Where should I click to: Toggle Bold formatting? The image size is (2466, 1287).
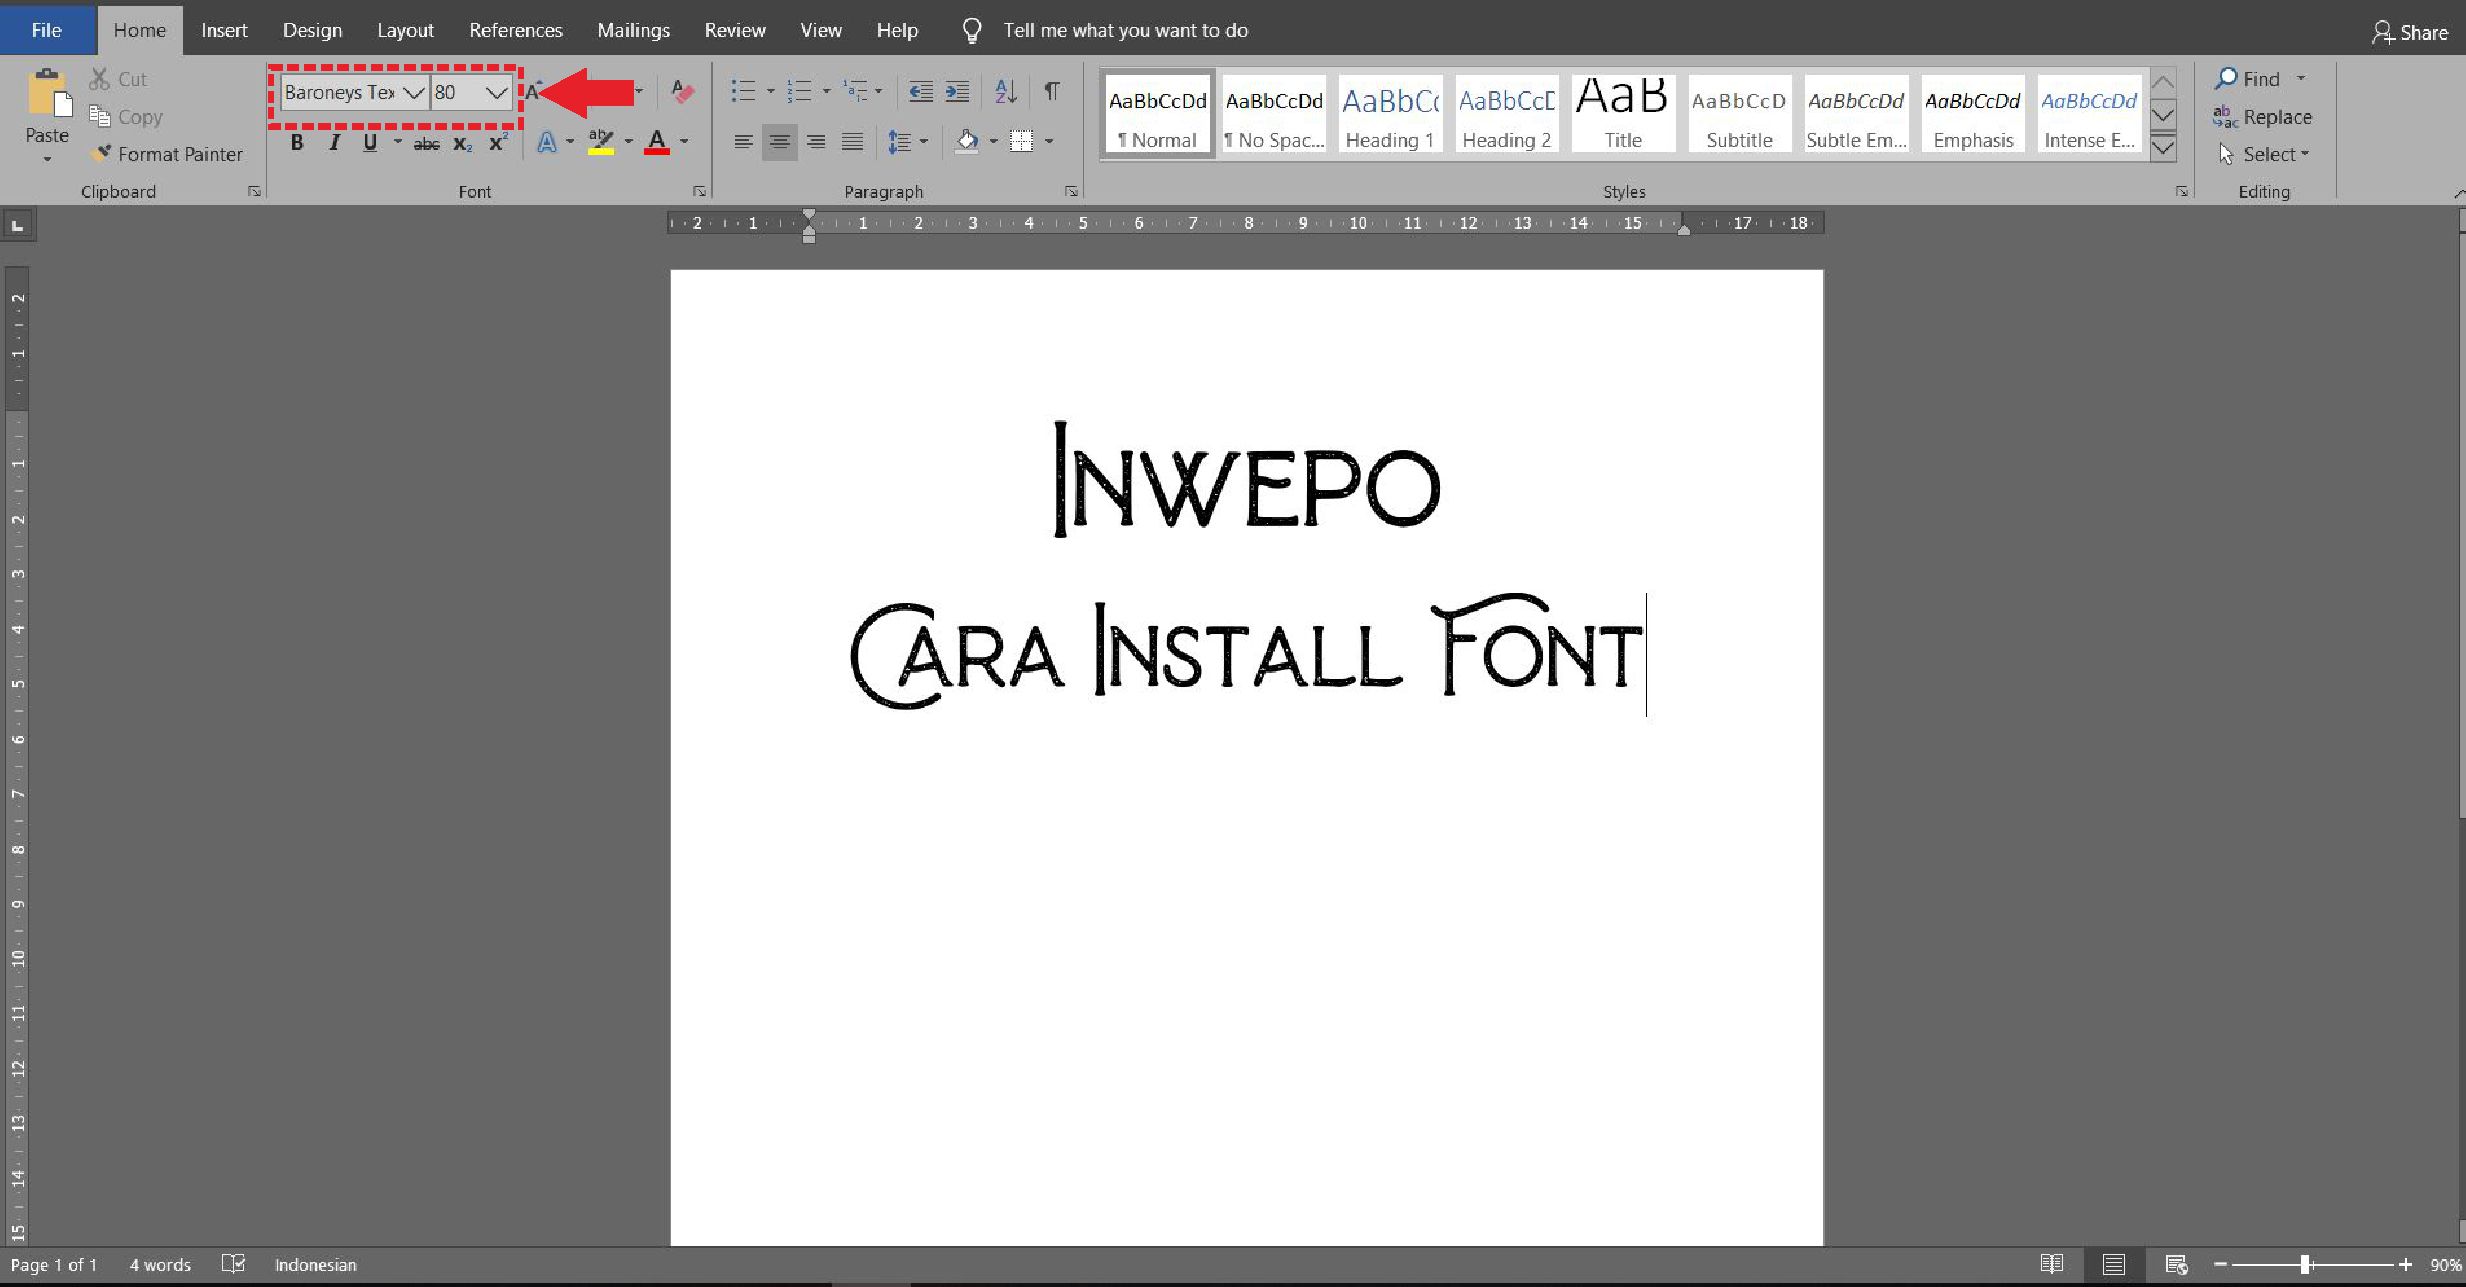tap(296, 143)
